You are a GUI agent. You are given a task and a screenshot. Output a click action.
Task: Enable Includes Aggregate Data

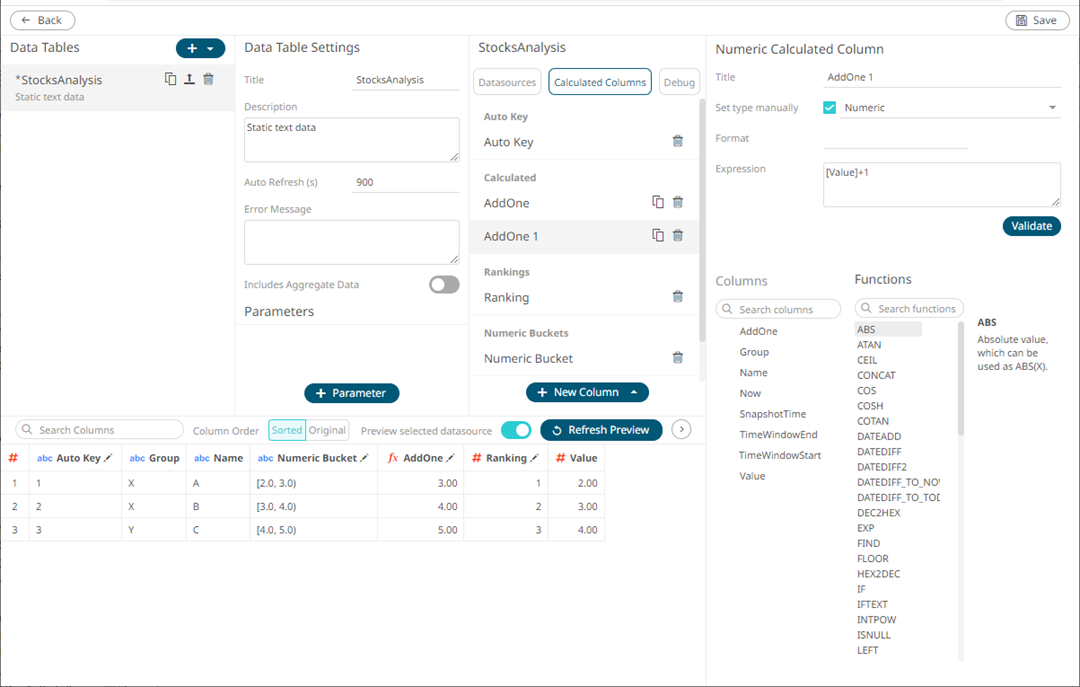[x=443, y=284]
